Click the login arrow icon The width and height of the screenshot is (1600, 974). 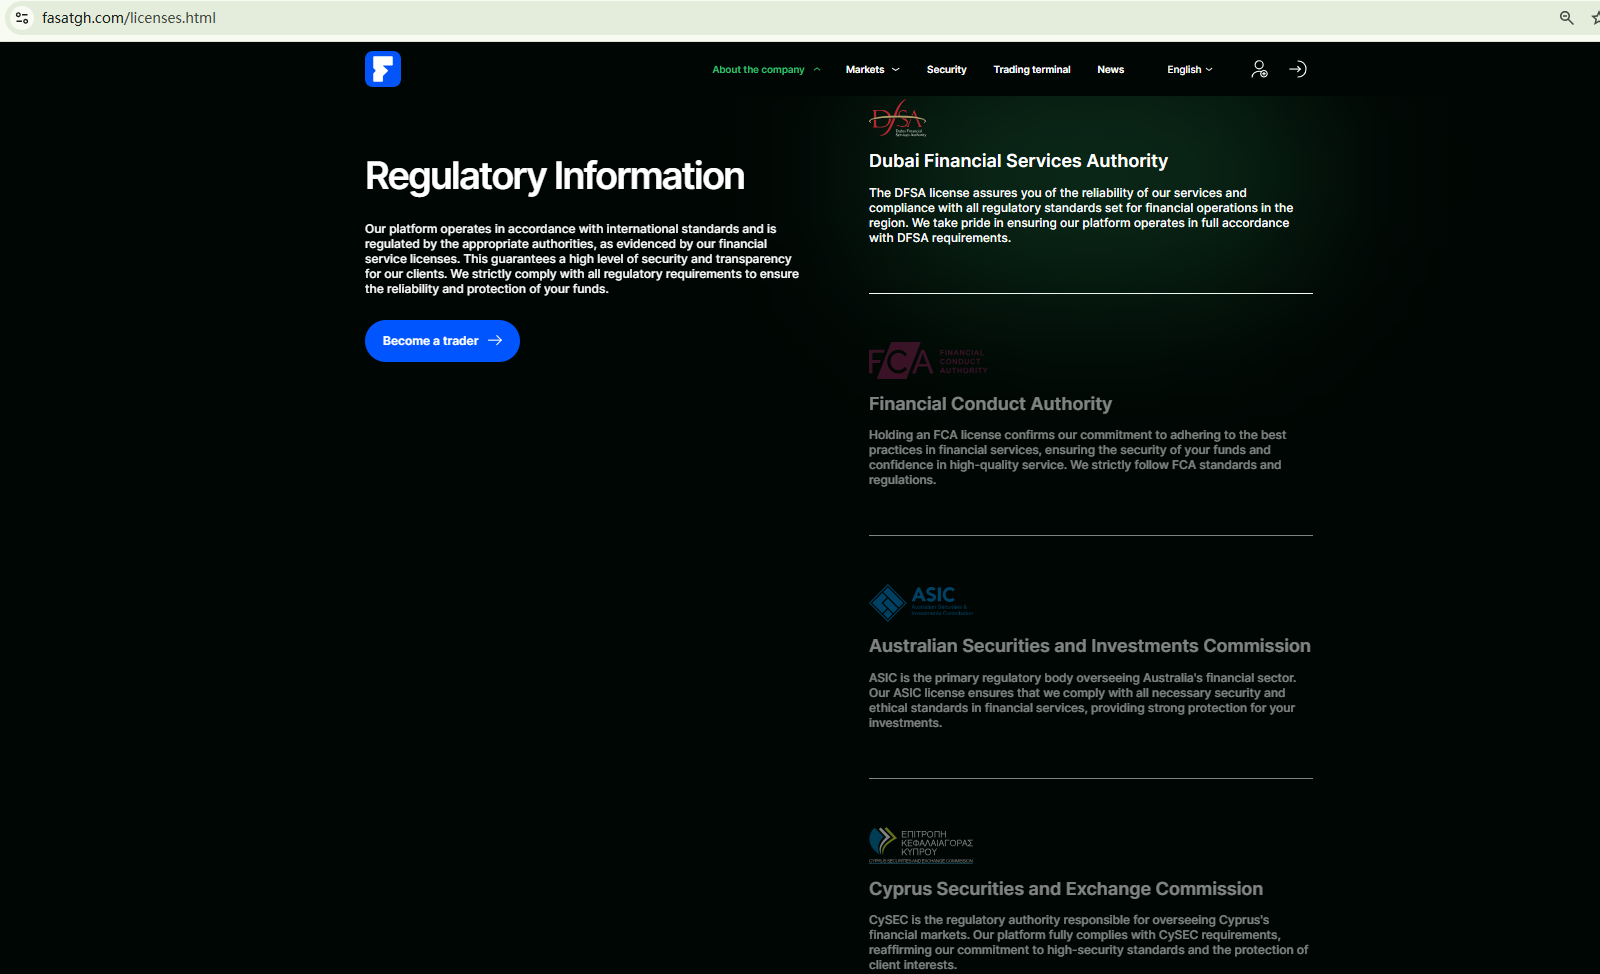pos(1298,69)
